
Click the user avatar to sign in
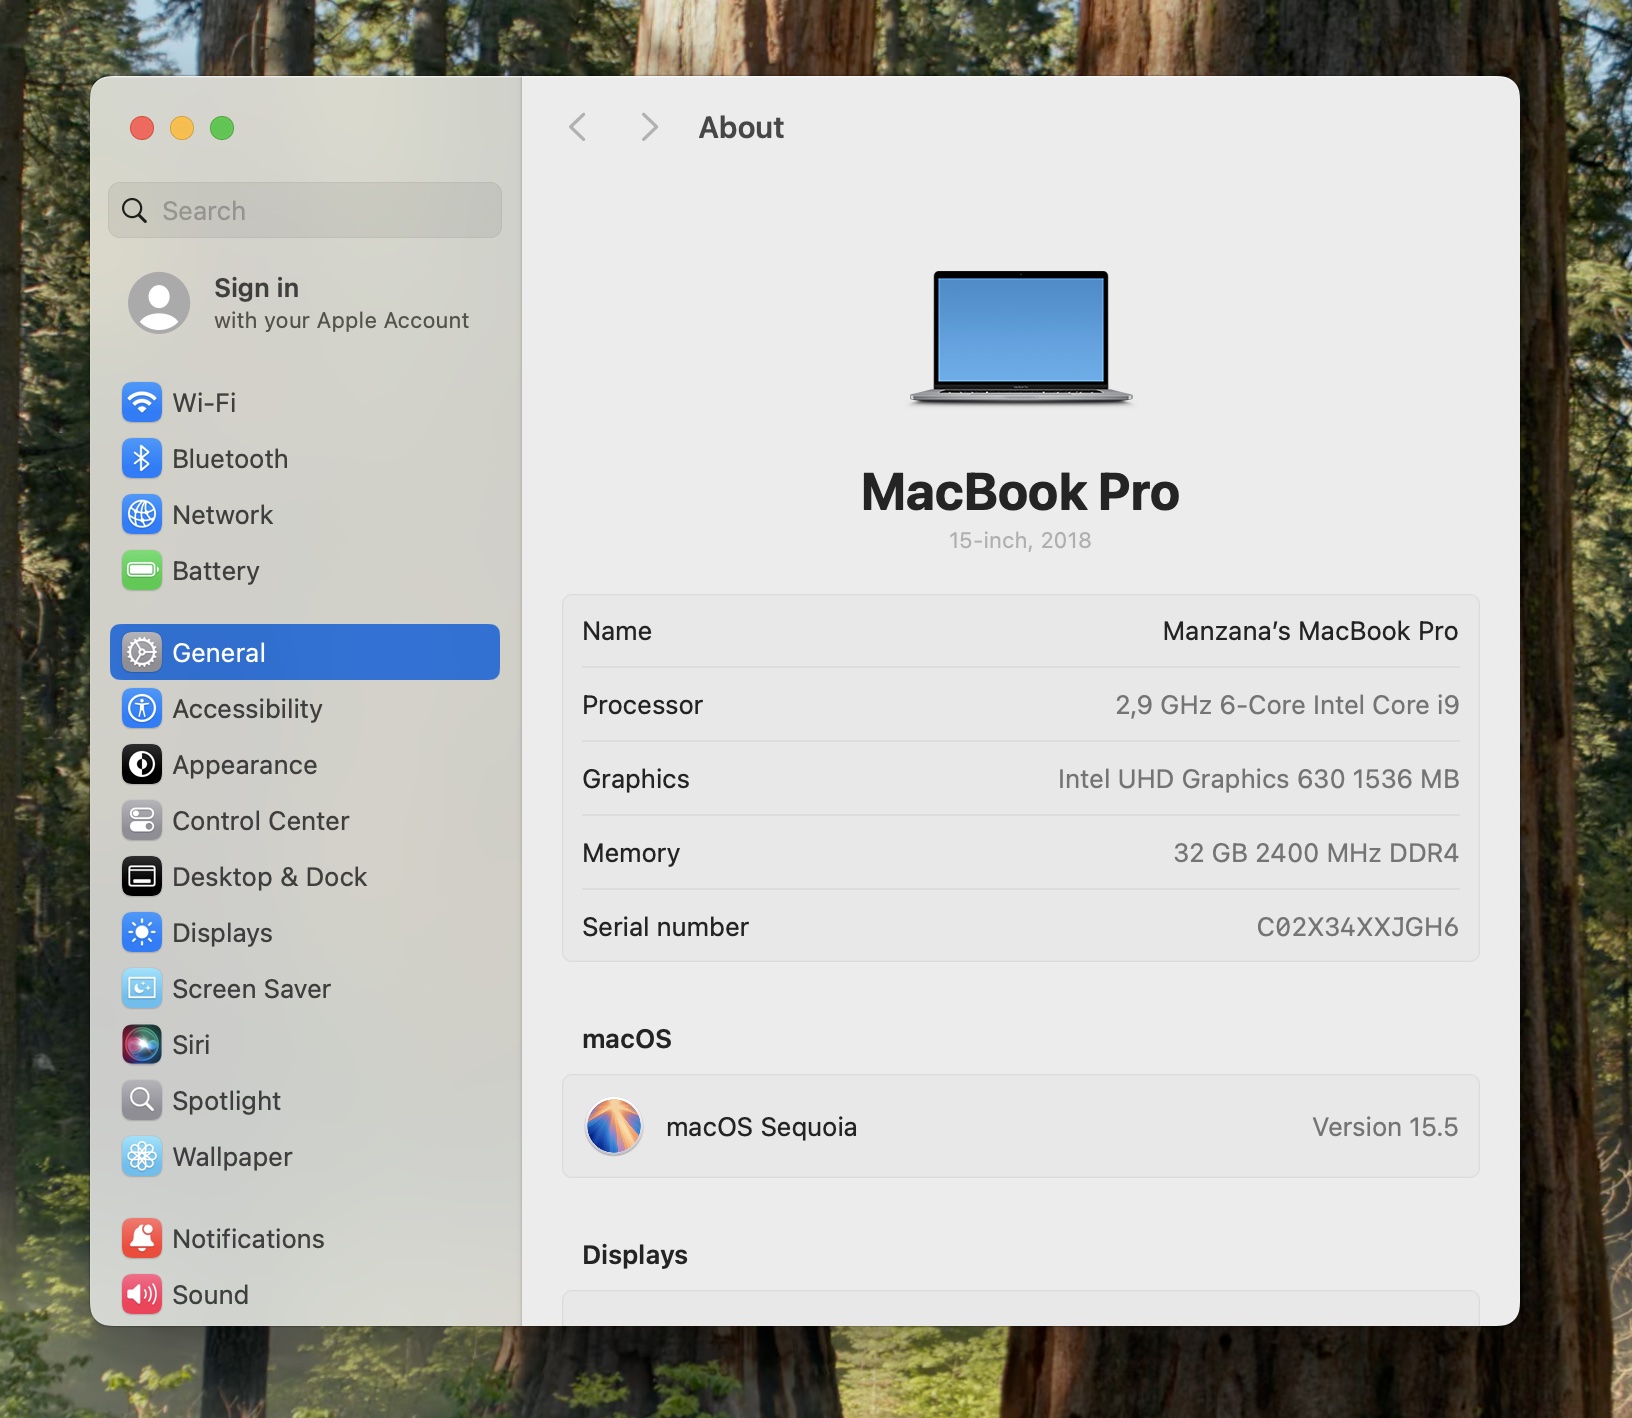pos(159,303)
